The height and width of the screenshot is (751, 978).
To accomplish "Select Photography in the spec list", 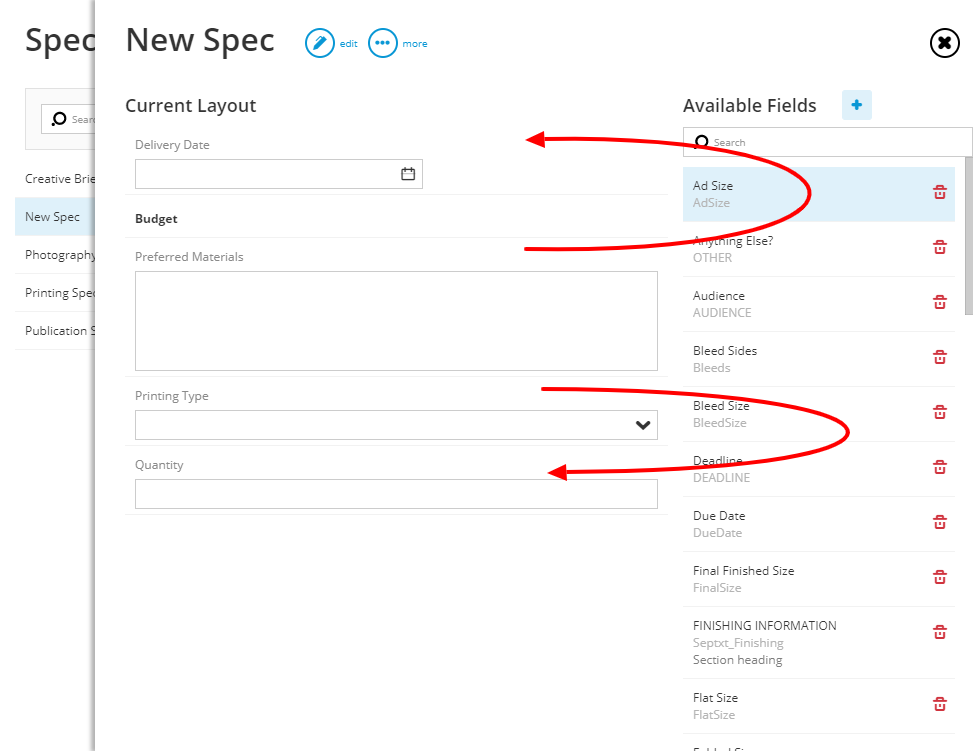I will click(x=55, y=255).
